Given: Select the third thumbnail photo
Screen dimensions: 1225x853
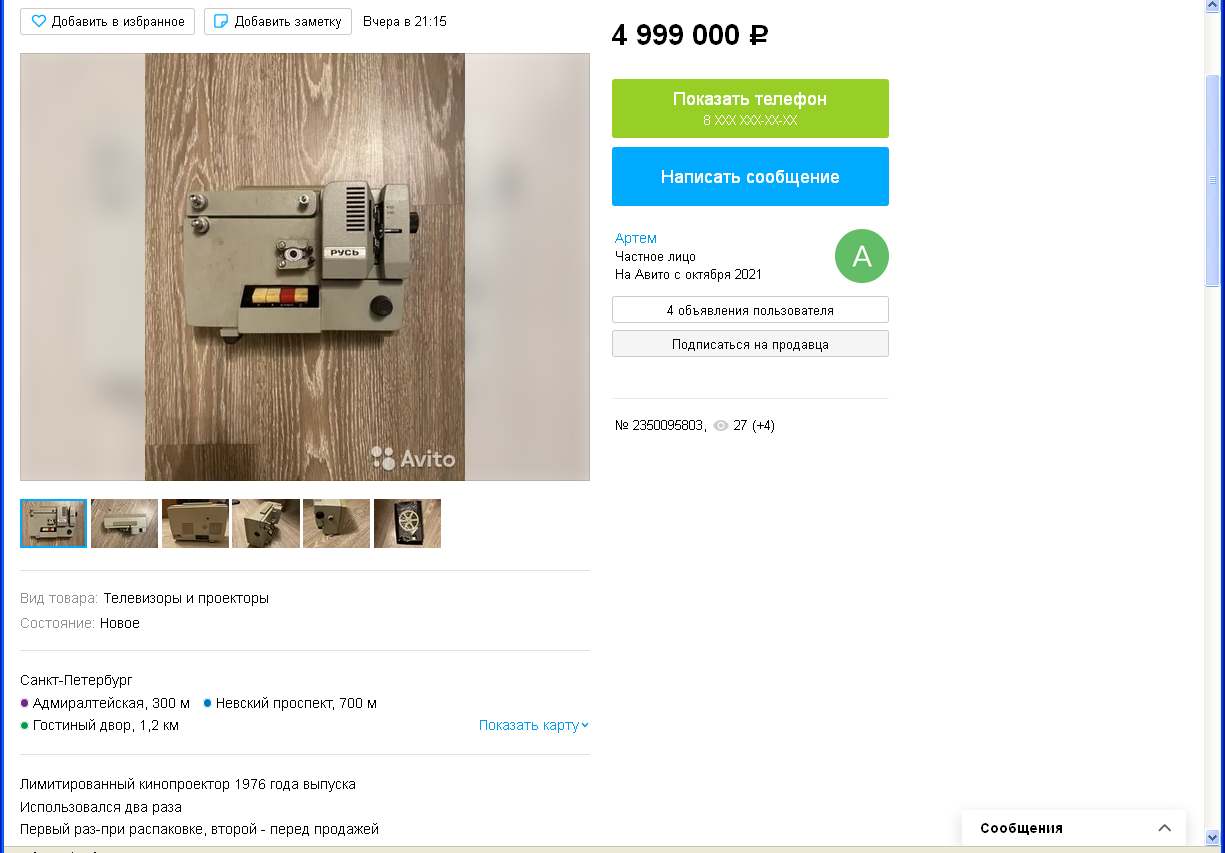Looking at the screenshot, I should pyautogui.click(x=195, y=523).
